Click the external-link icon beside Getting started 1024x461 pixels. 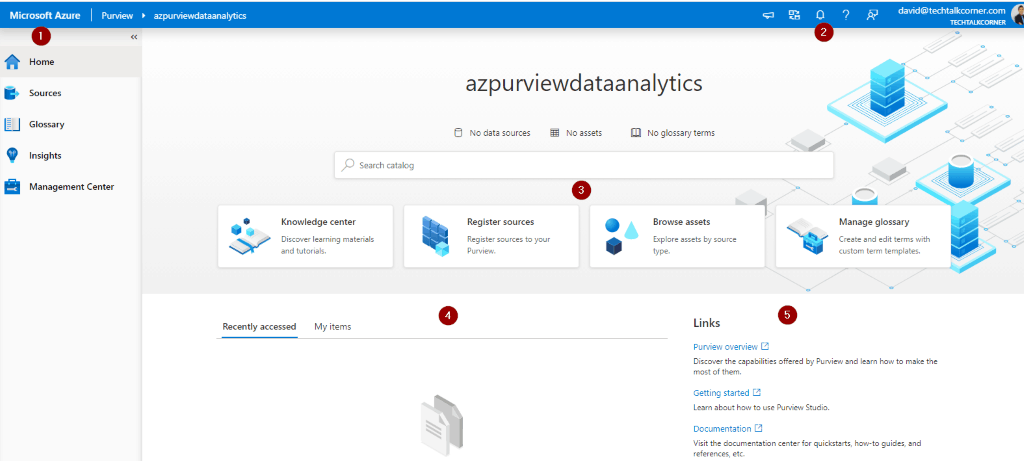point(757,392)
